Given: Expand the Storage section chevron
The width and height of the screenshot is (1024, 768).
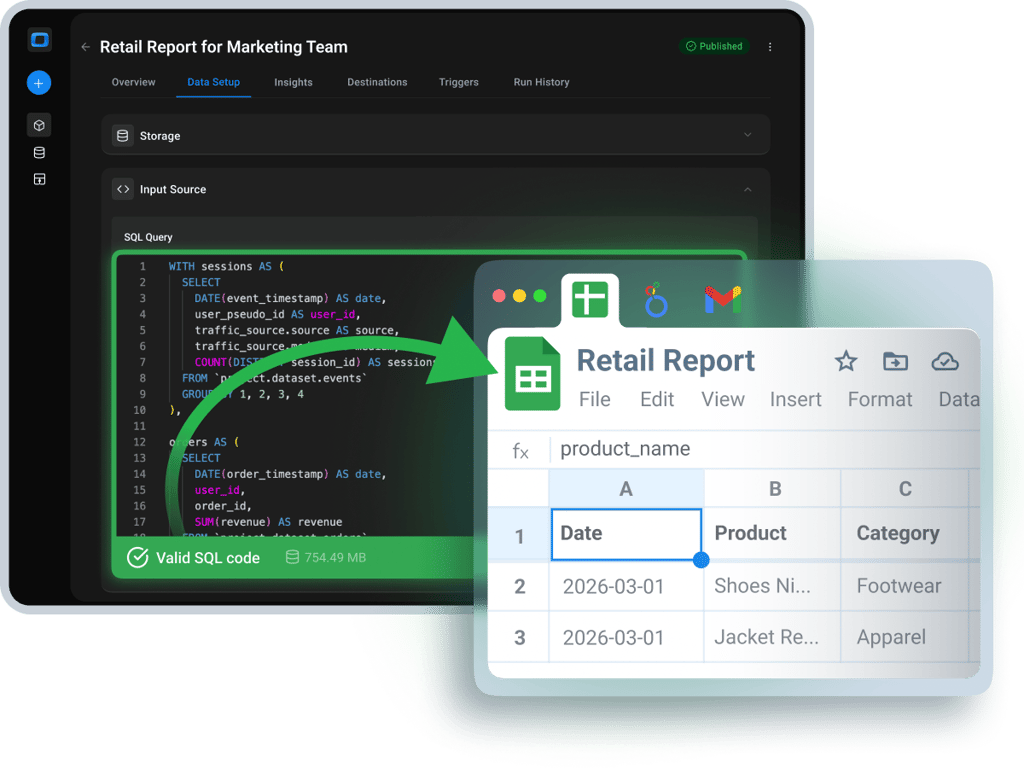Looking at the screenshot, I should click(x=748, y=135).
